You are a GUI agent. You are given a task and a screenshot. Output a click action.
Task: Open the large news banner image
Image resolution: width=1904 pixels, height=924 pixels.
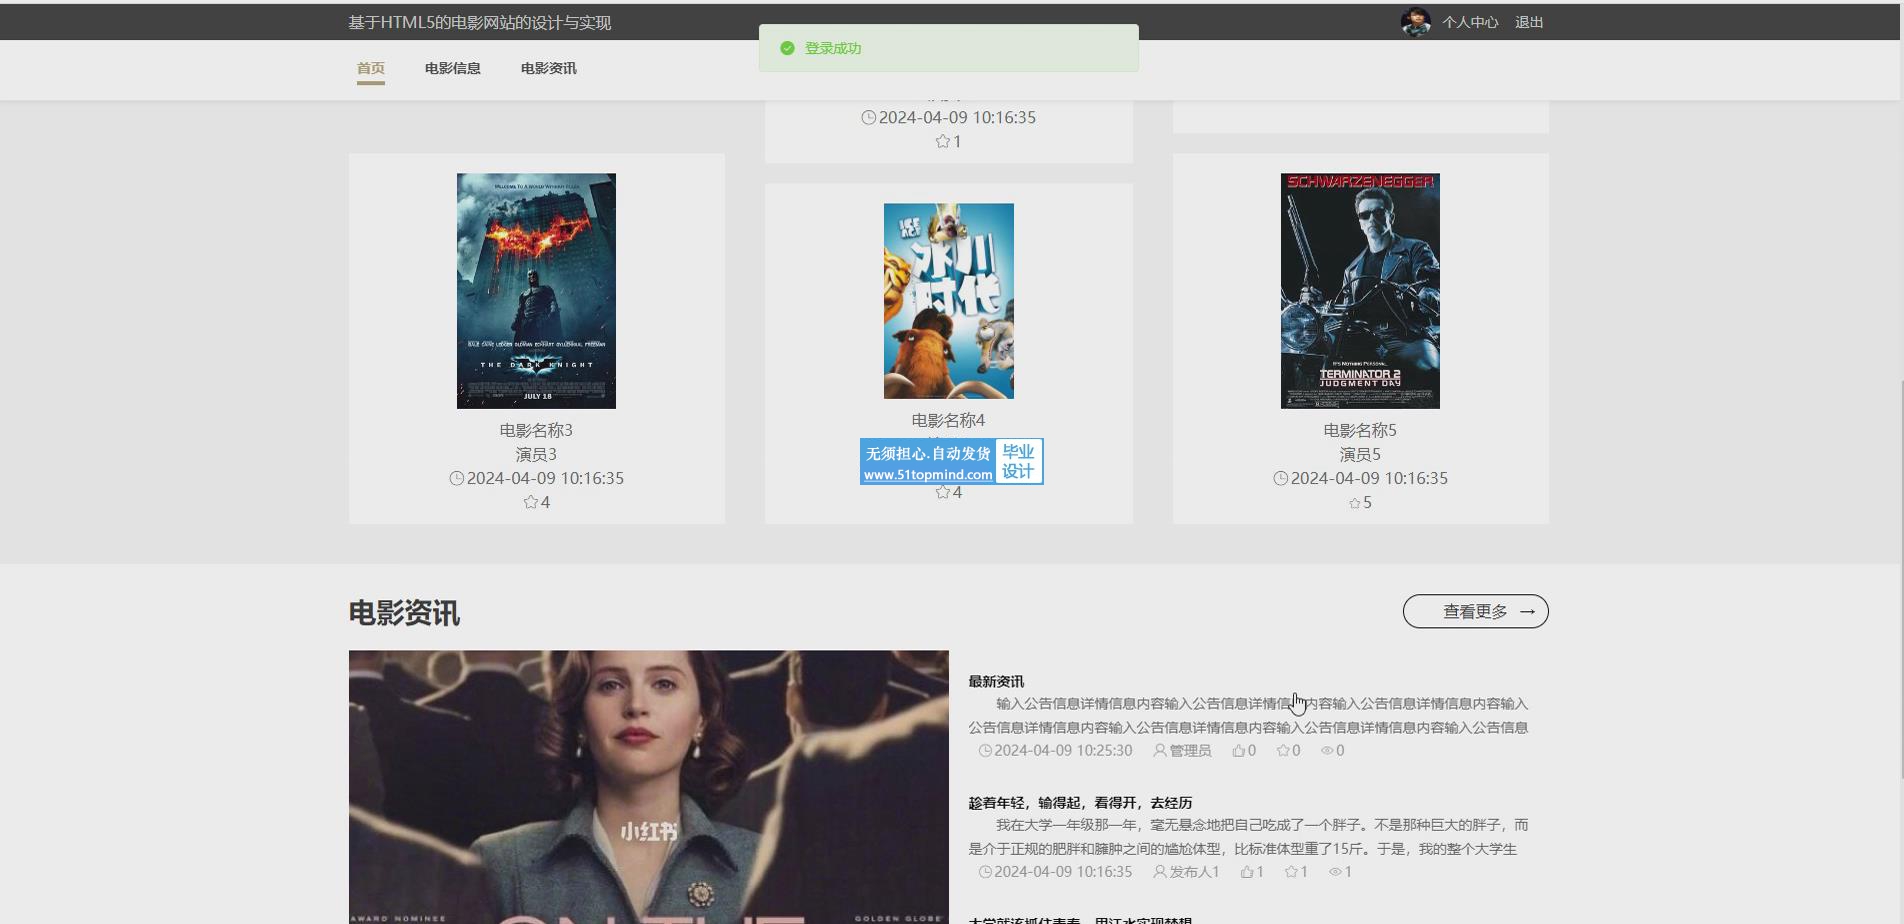point(648,787)
